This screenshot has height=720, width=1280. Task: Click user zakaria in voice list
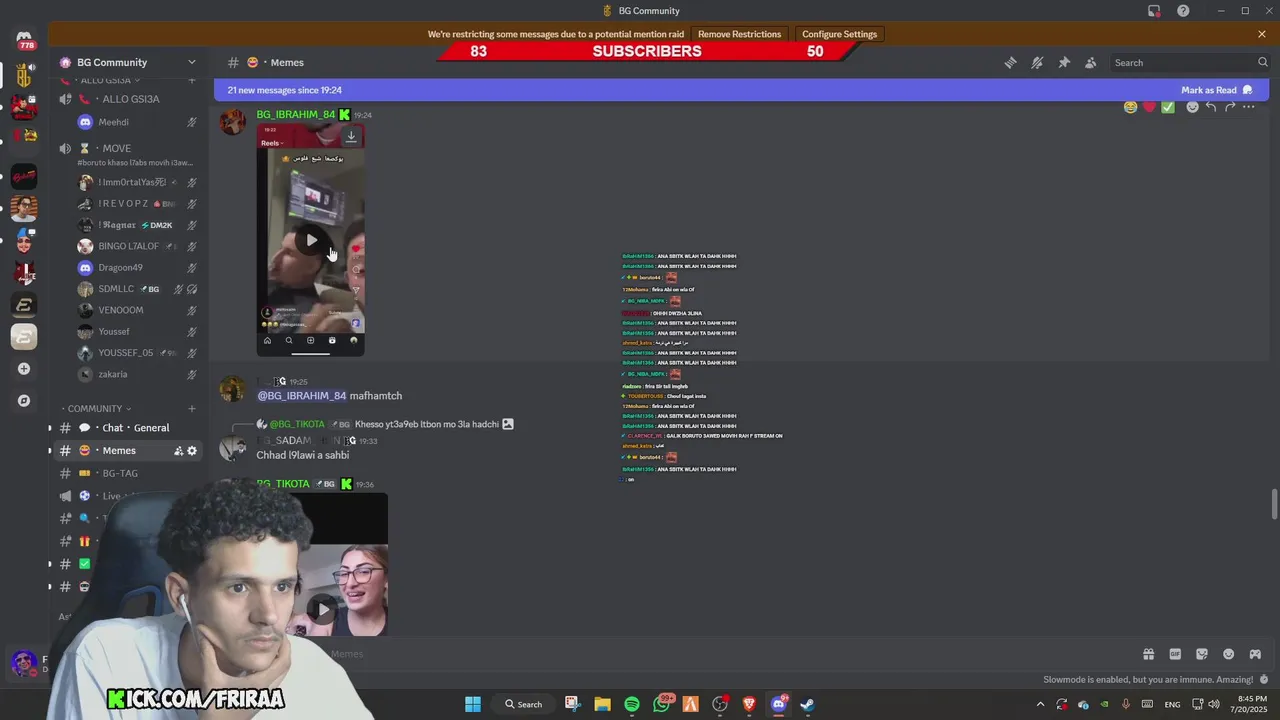(112, 374)
